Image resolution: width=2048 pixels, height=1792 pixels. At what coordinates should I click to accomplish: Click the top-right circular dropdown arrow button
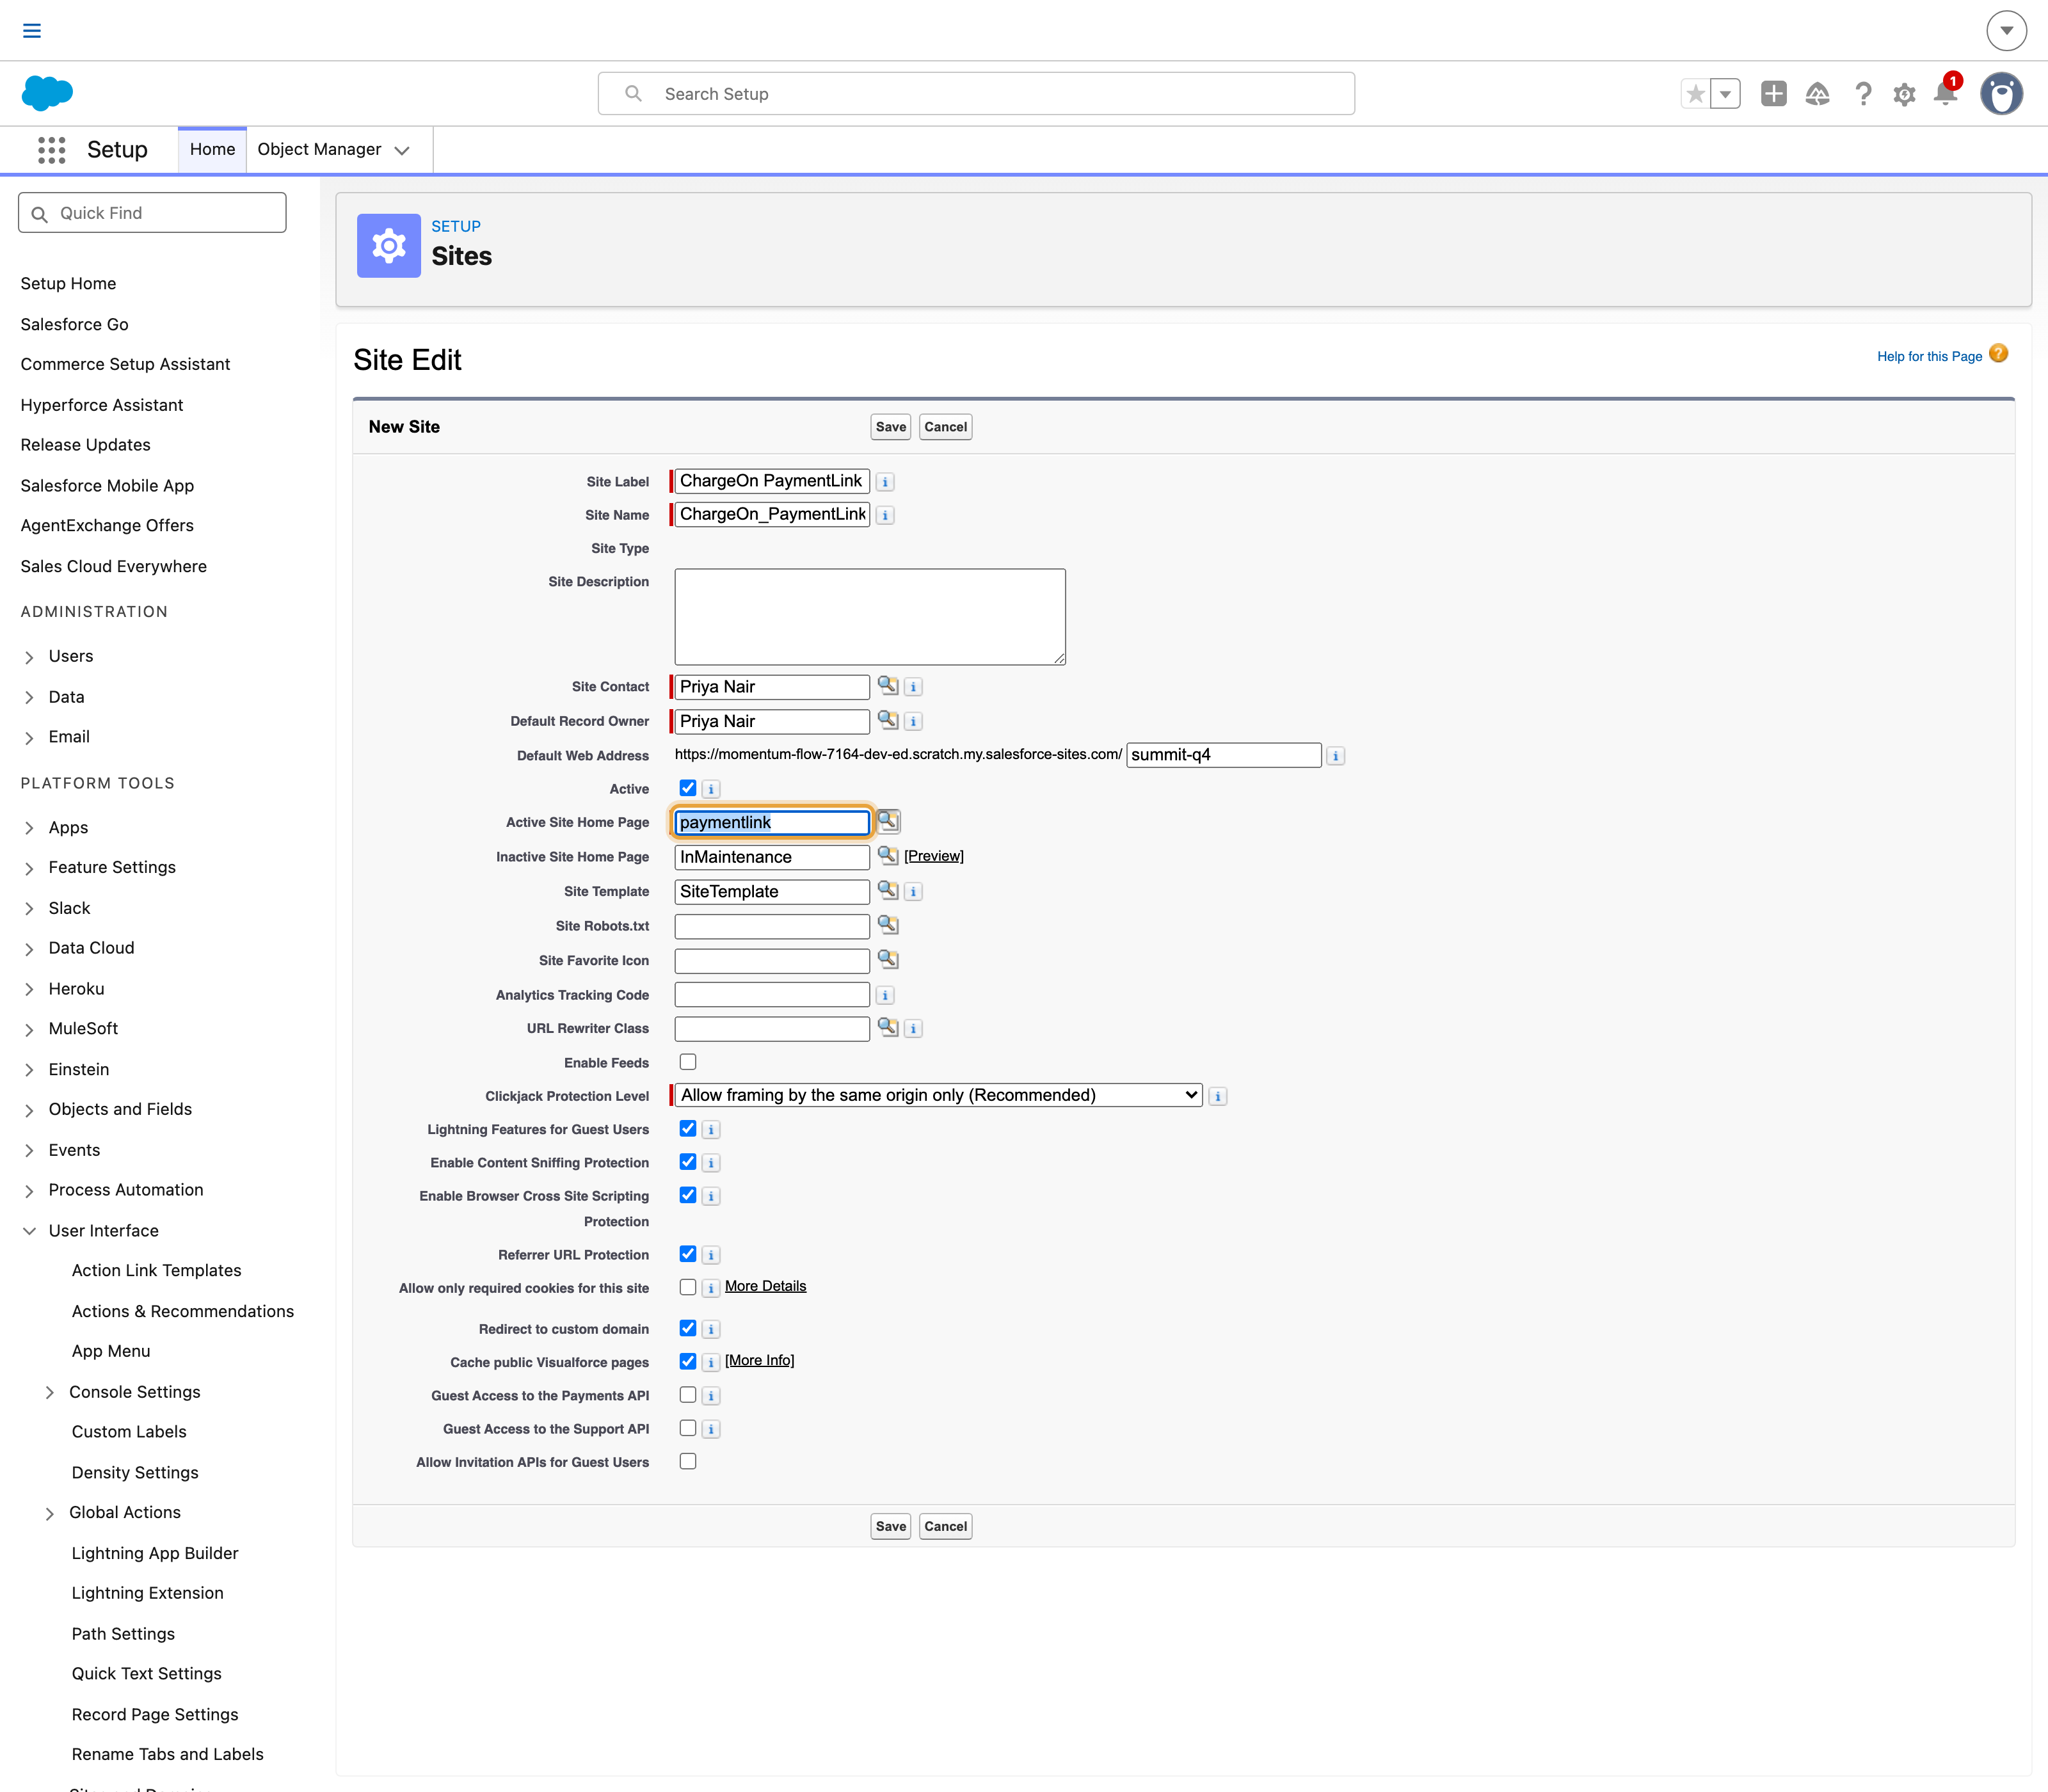(2006, 30)
